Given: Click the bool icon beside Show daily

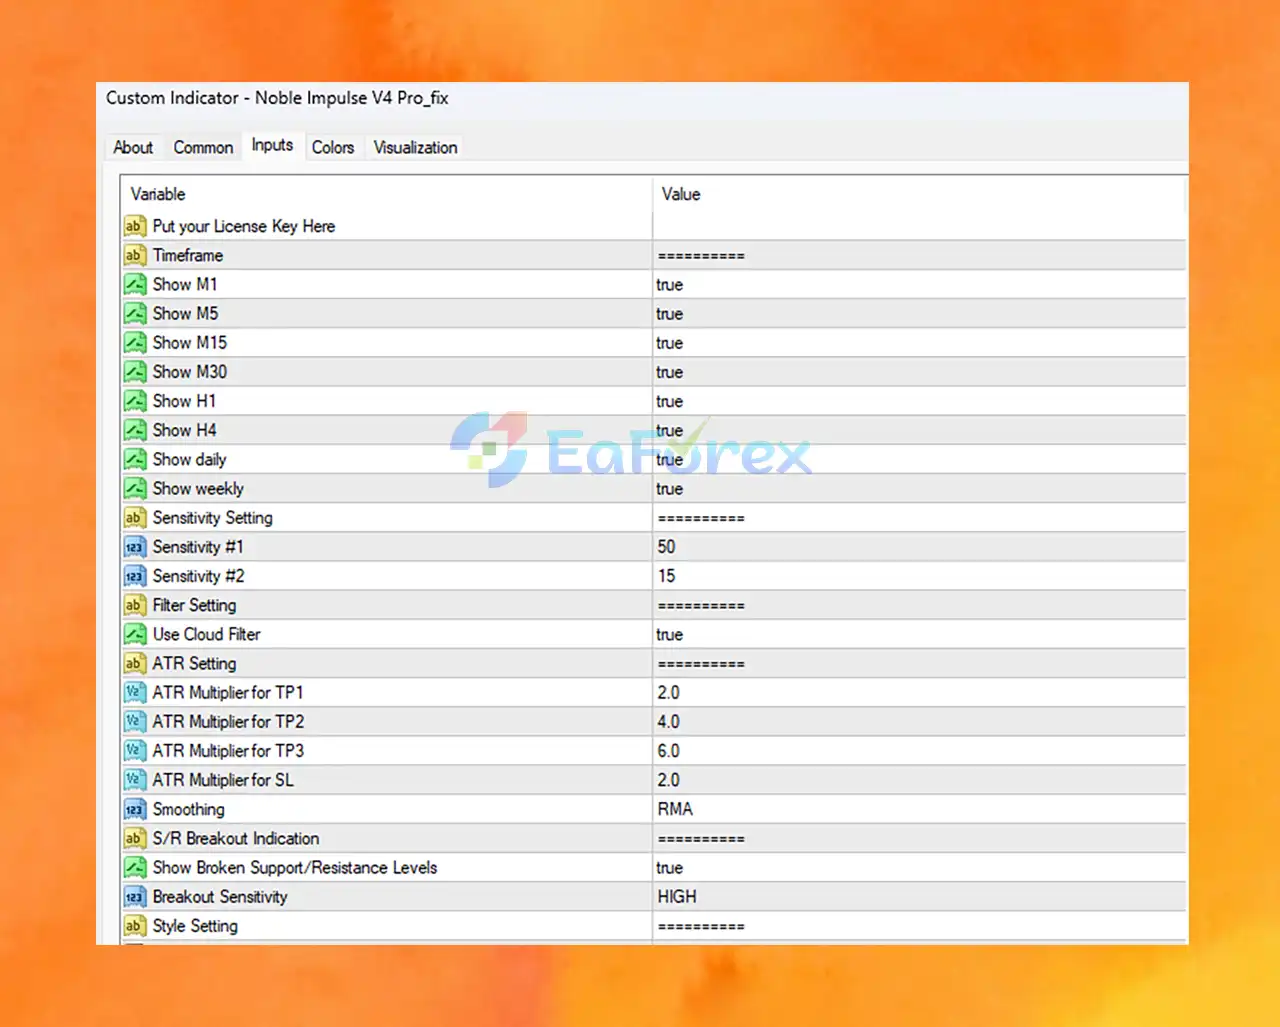Looking at the screenshot, I should (135, 459).
